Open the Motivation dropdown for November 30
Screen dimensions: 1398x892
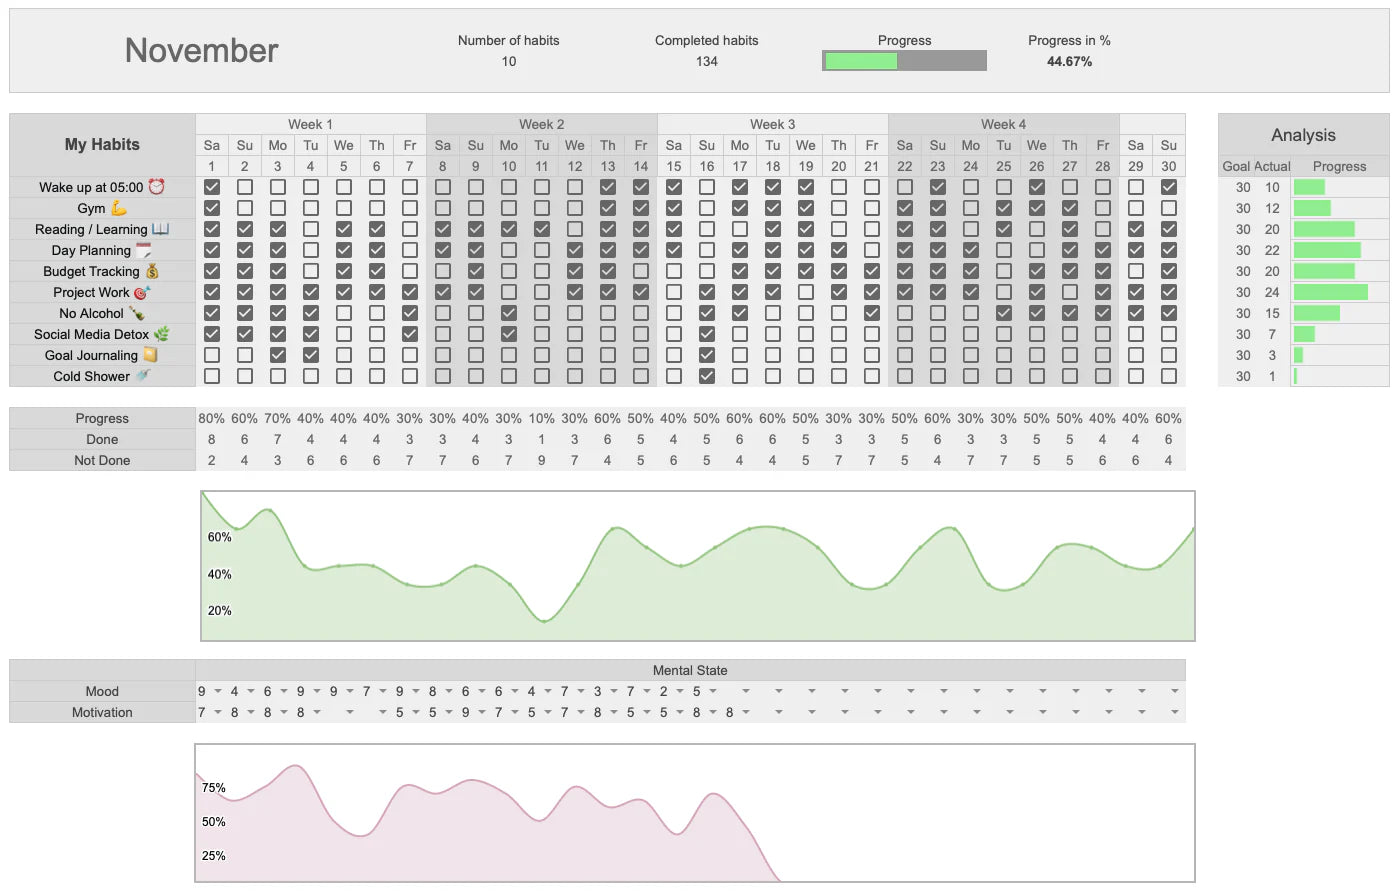[x=1173, y=712]
